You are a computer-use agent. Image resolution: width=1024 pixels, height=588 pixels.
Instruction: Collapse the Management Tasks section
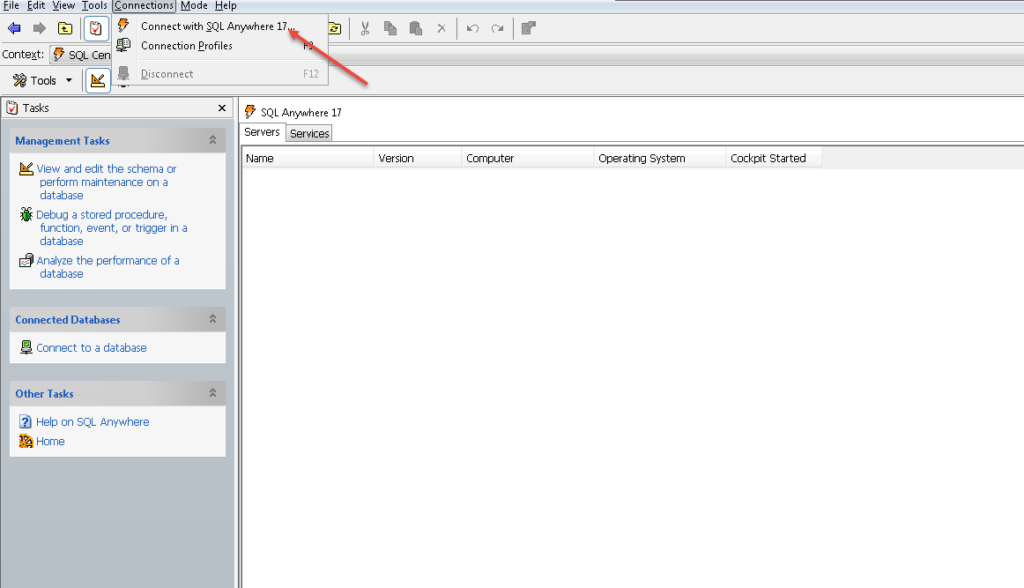[x=214, y=140]
